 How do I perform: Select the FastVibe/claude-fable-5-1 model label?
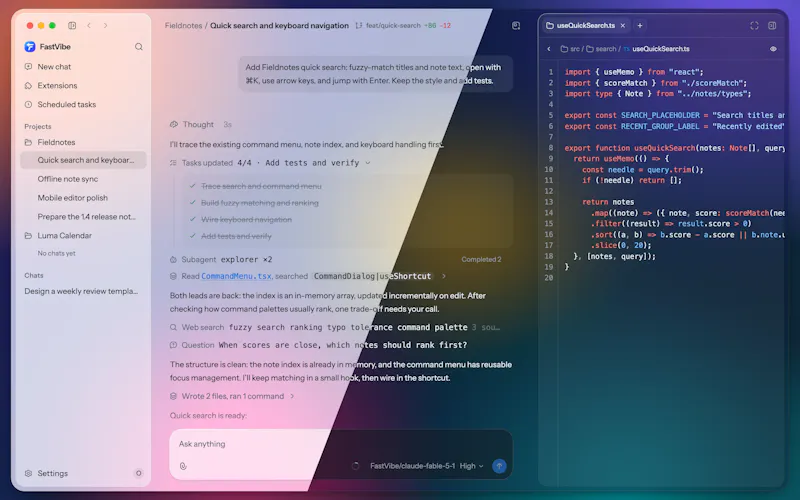412,466
